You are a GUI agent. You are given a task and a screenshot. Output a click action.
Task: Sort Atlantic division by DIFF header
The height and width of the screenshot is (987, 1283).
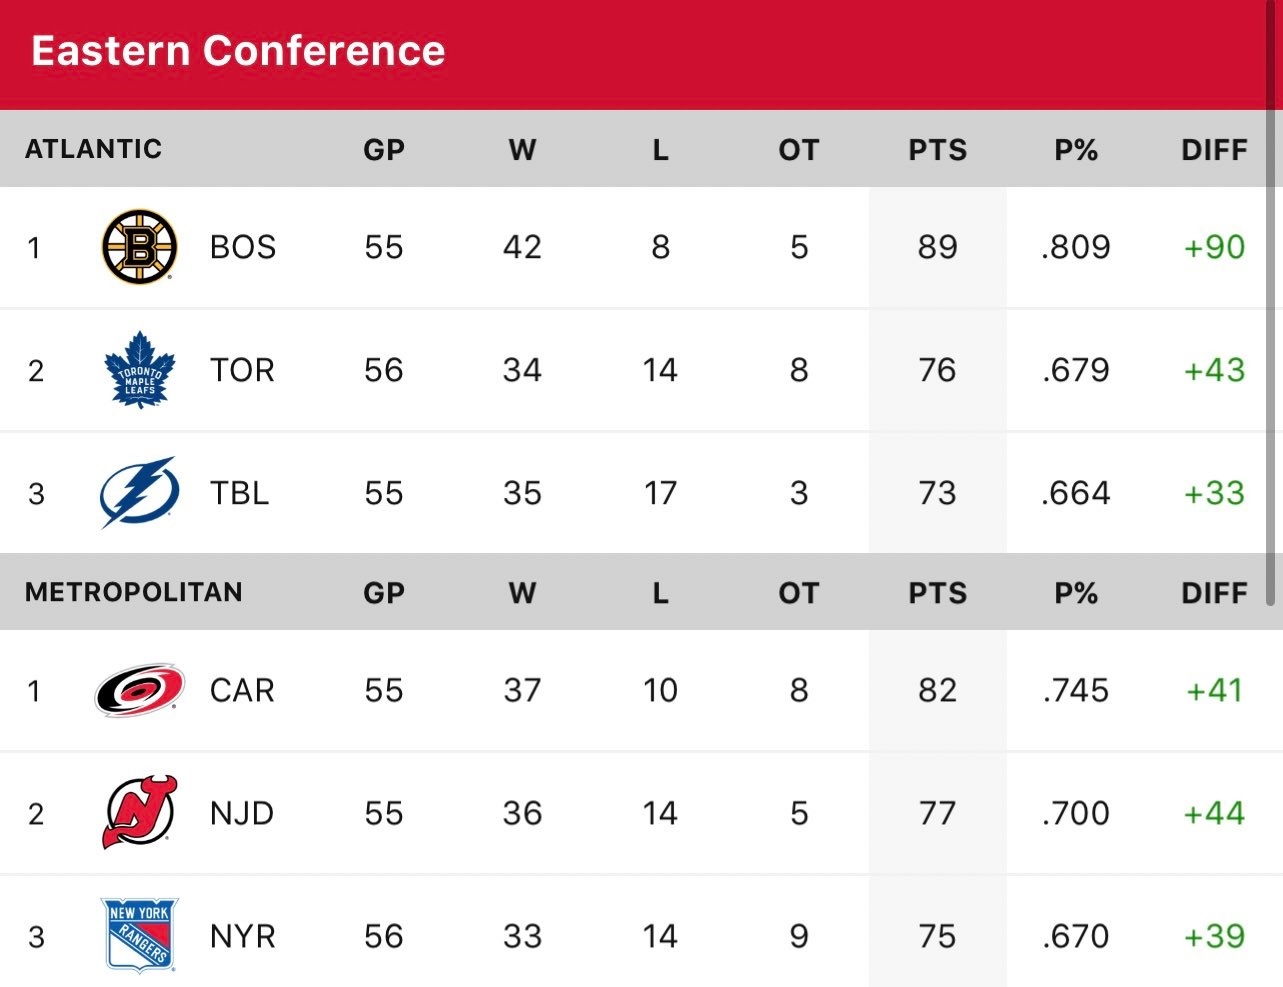(x=1214, y=150)
